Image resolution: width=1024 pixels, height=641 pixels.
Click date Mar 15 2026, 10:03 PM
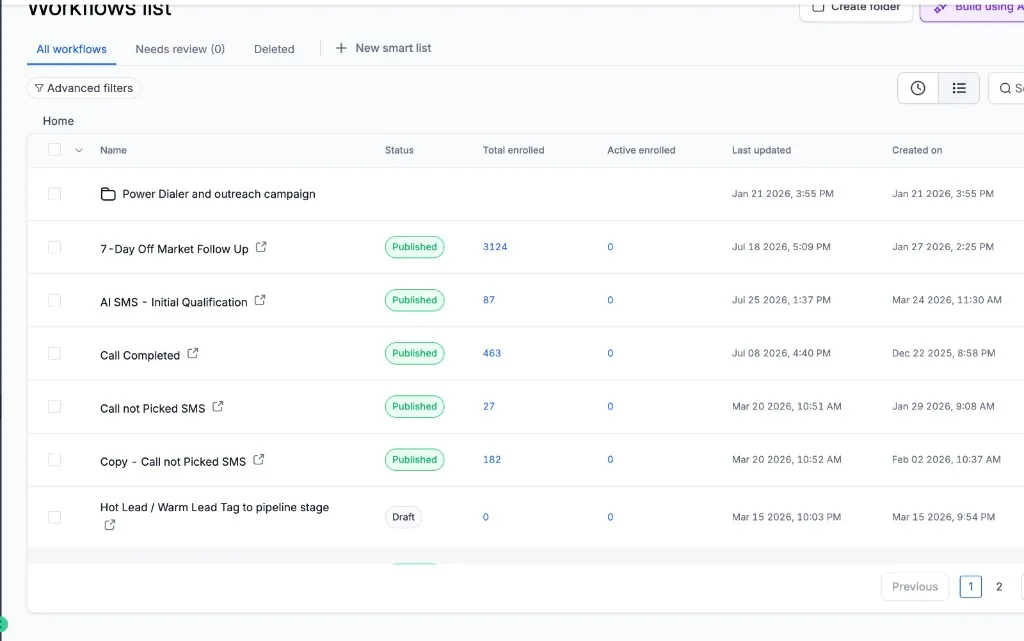[786, 517]
